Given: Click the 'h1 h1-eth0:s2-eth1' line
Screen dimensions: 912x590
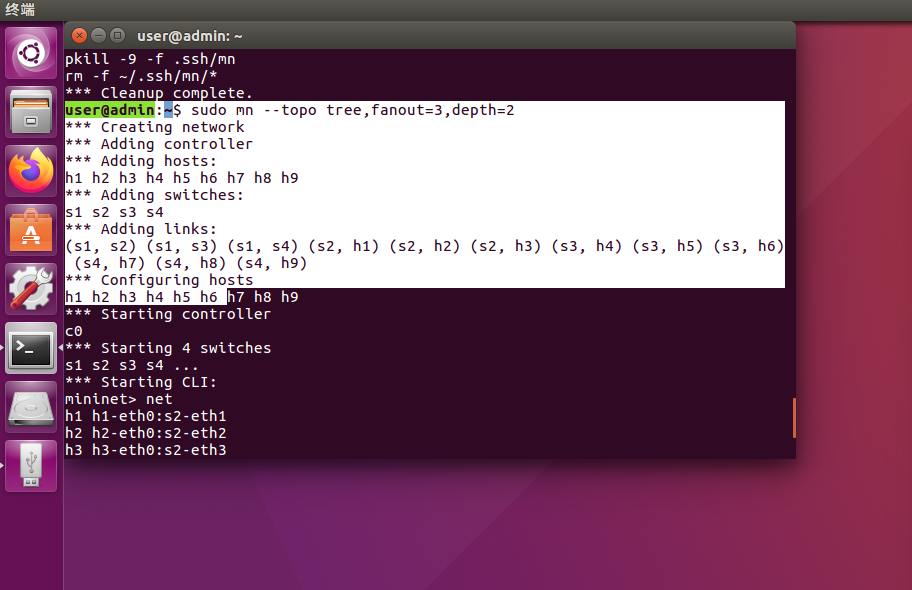Looking at the screenshot, I should [x=145, y=416].
